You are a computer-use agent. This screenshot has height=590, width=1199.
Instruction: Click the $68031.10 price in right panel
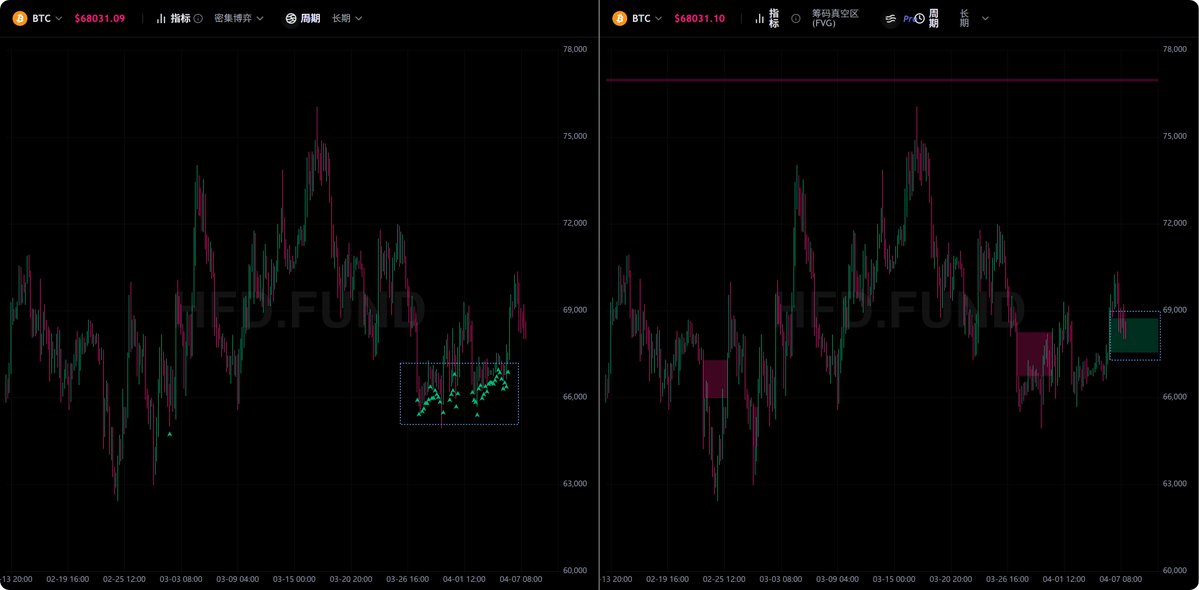pyautogui.click(x=700, y=18)
